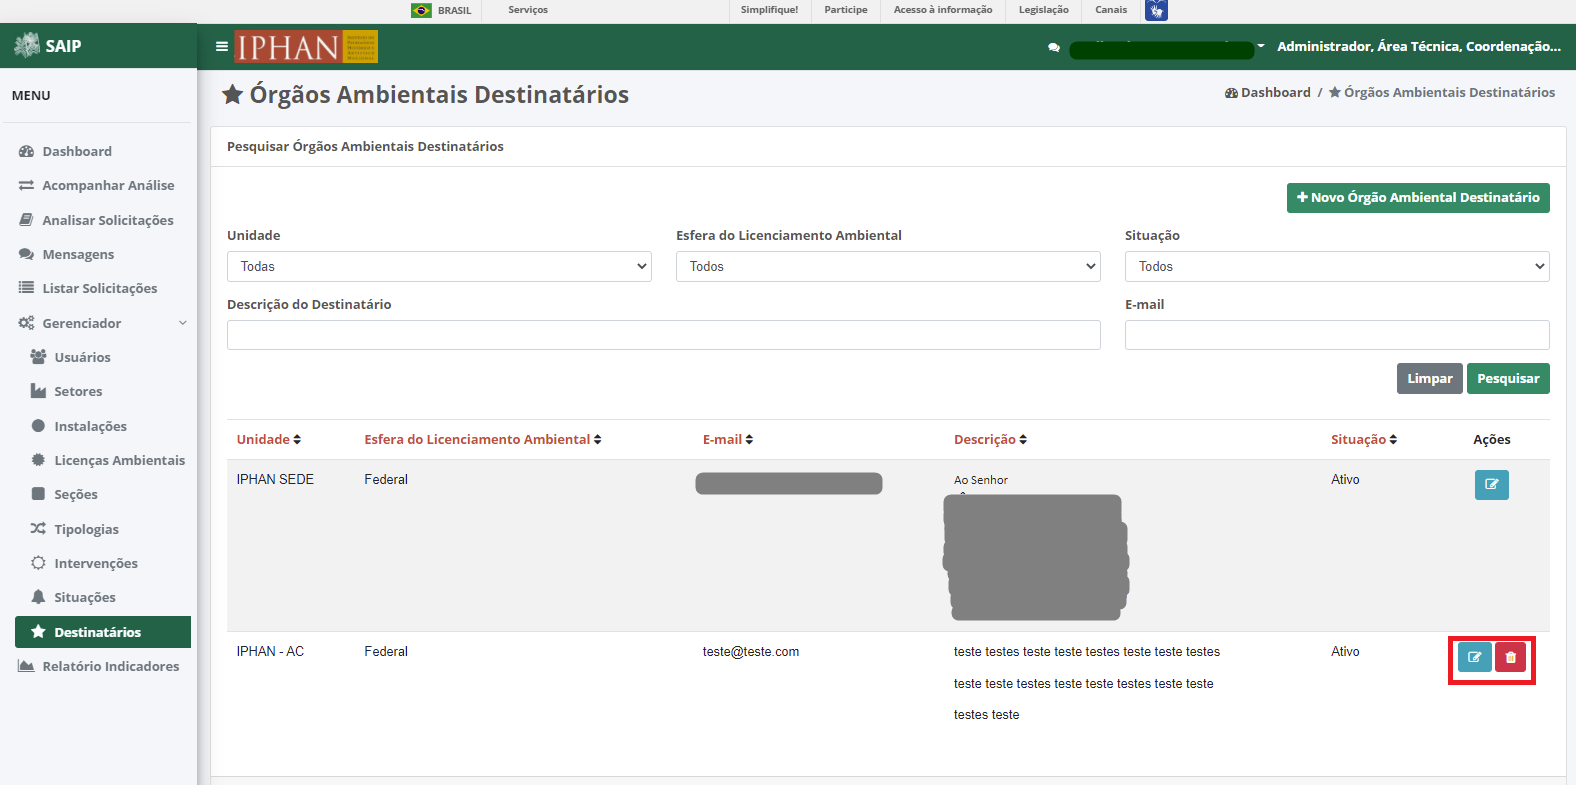Go to Dashboard via breadcrumb
Screen dimensions: 1576x791
click(x=1268, y=93)
